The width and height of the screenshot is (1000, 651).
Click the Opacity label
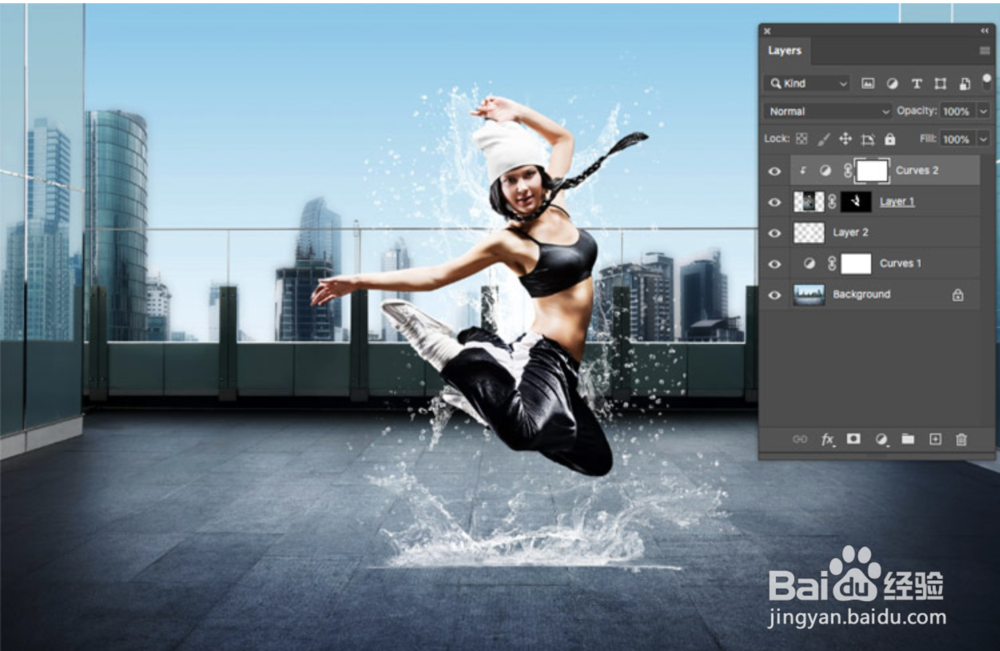click(x=917, y=110)
